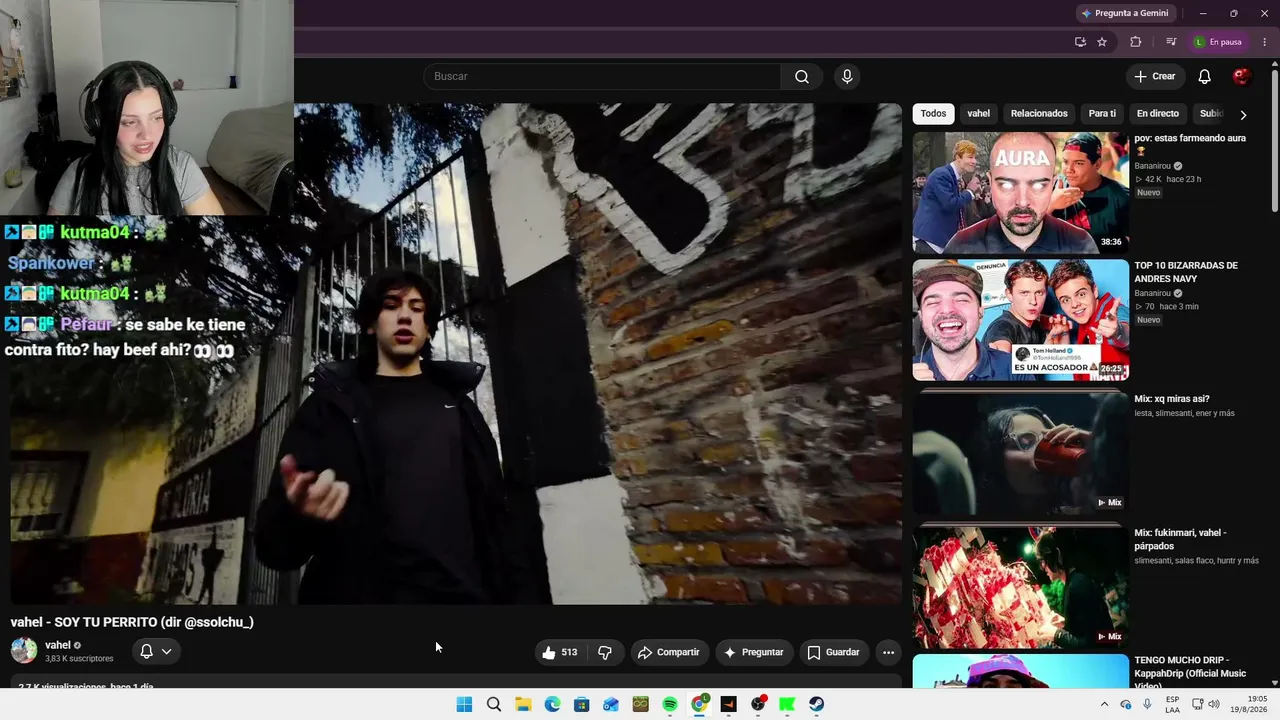Select the vahel filter chip
1280x720 pixels.
coord(978,114)
